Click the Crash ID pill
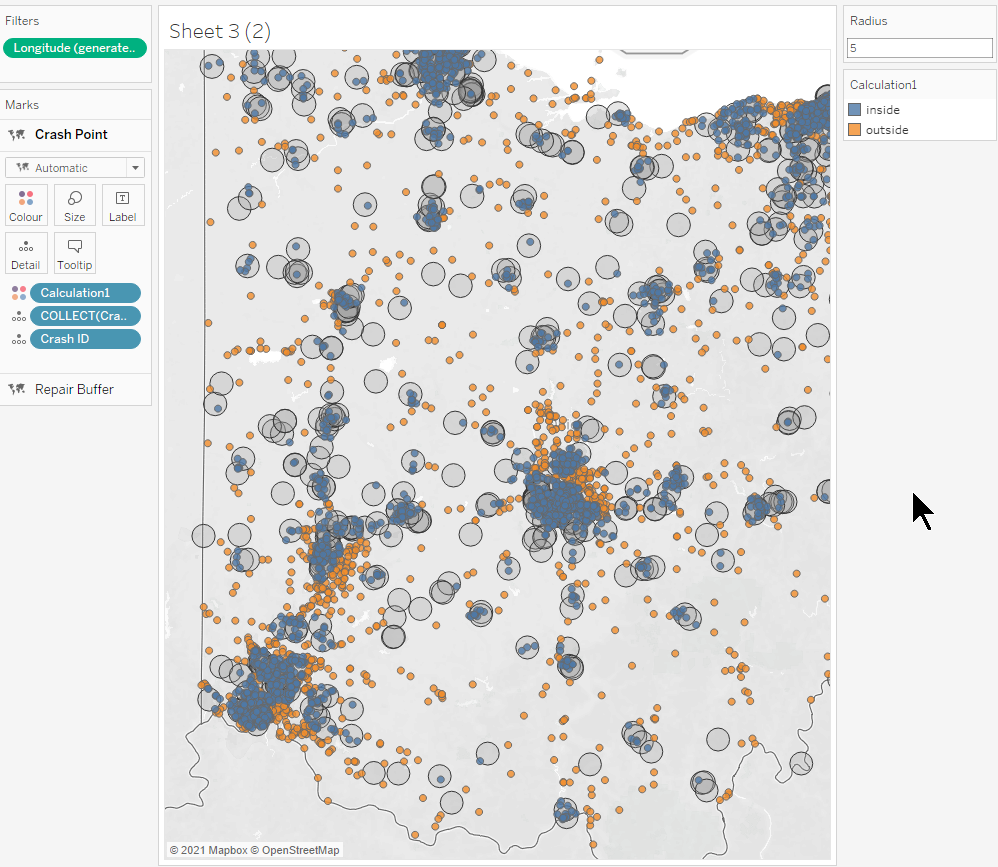998x867 pixels. point(85,339)
